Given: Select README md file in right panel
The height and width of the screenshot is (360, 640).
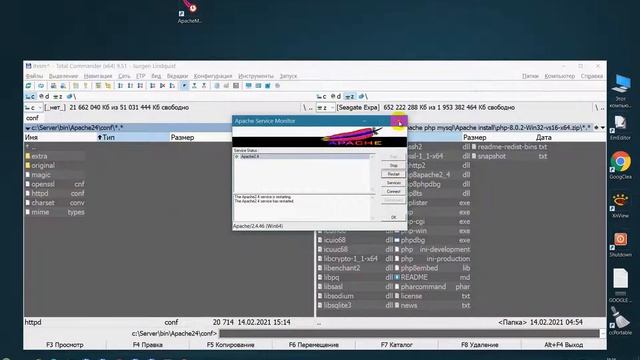Looking at the screenshot, I should point(432,277).
